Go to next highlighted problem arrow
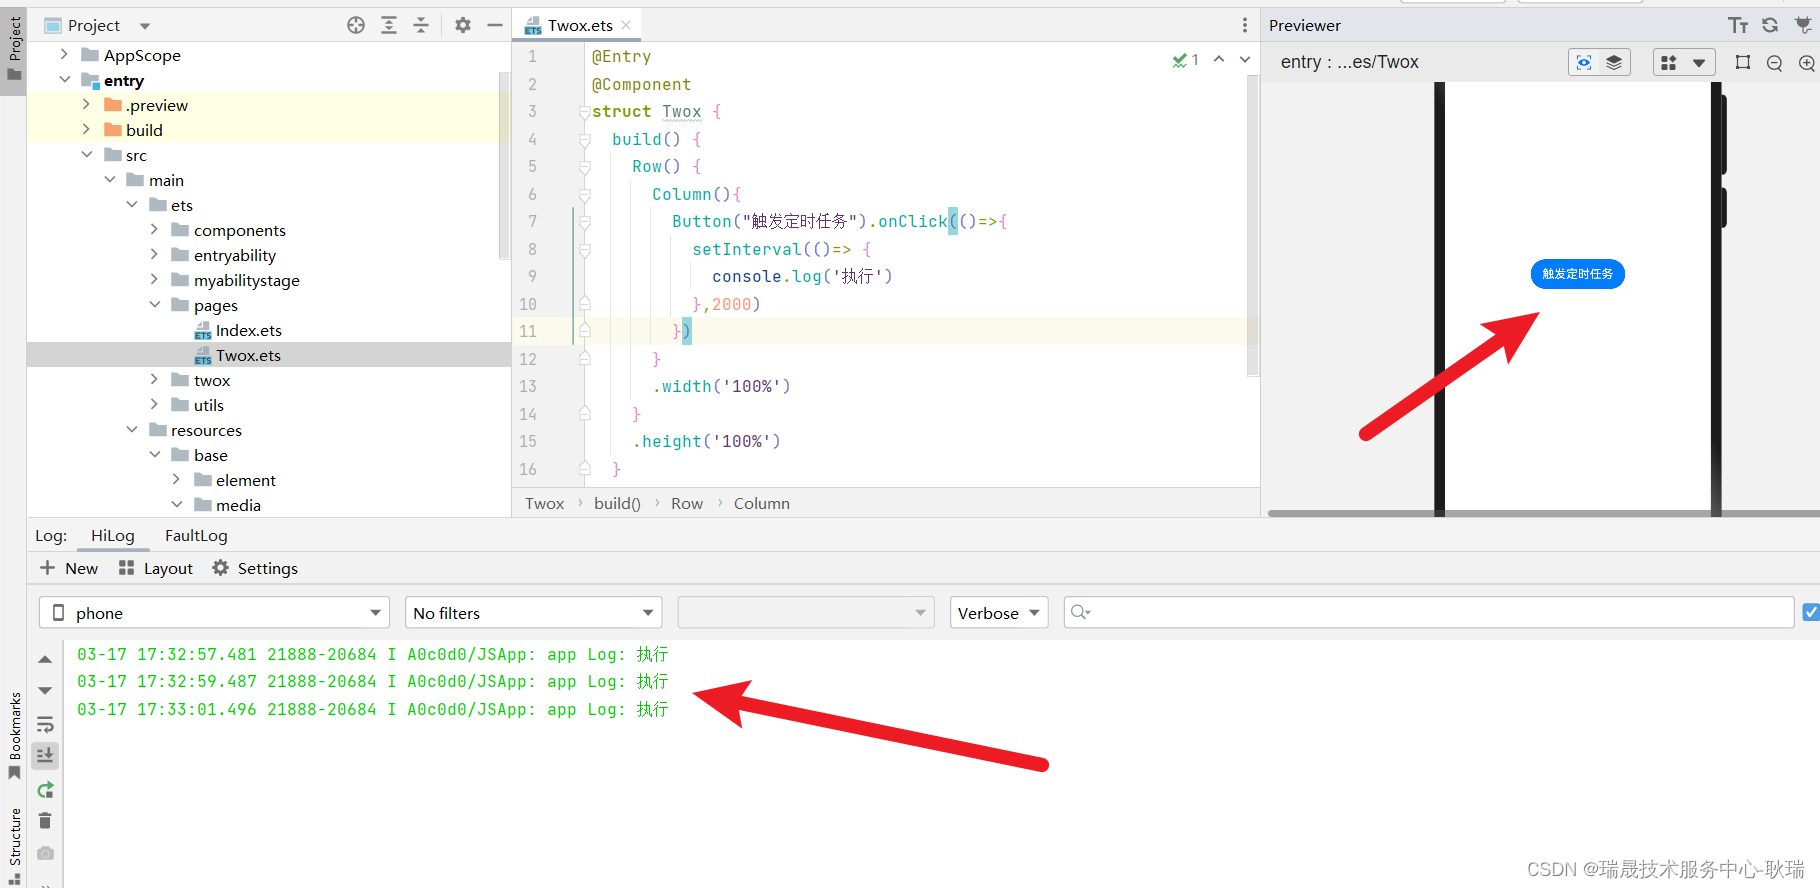Image resolution: width=1820 pixels, height=888 pixels. (1245, 59)
